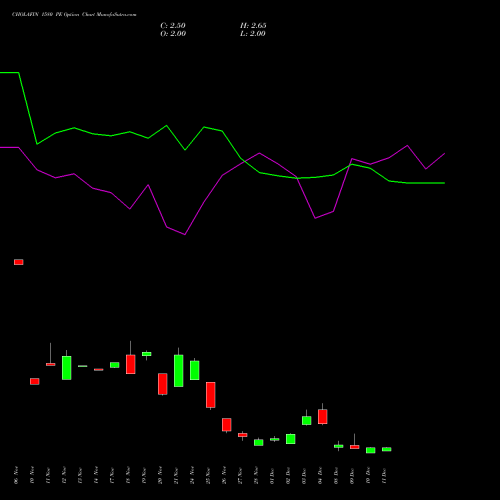Click the open value O: 2.00
The width and height of the screenshot is (500, 500).
(x=173, y=34)
